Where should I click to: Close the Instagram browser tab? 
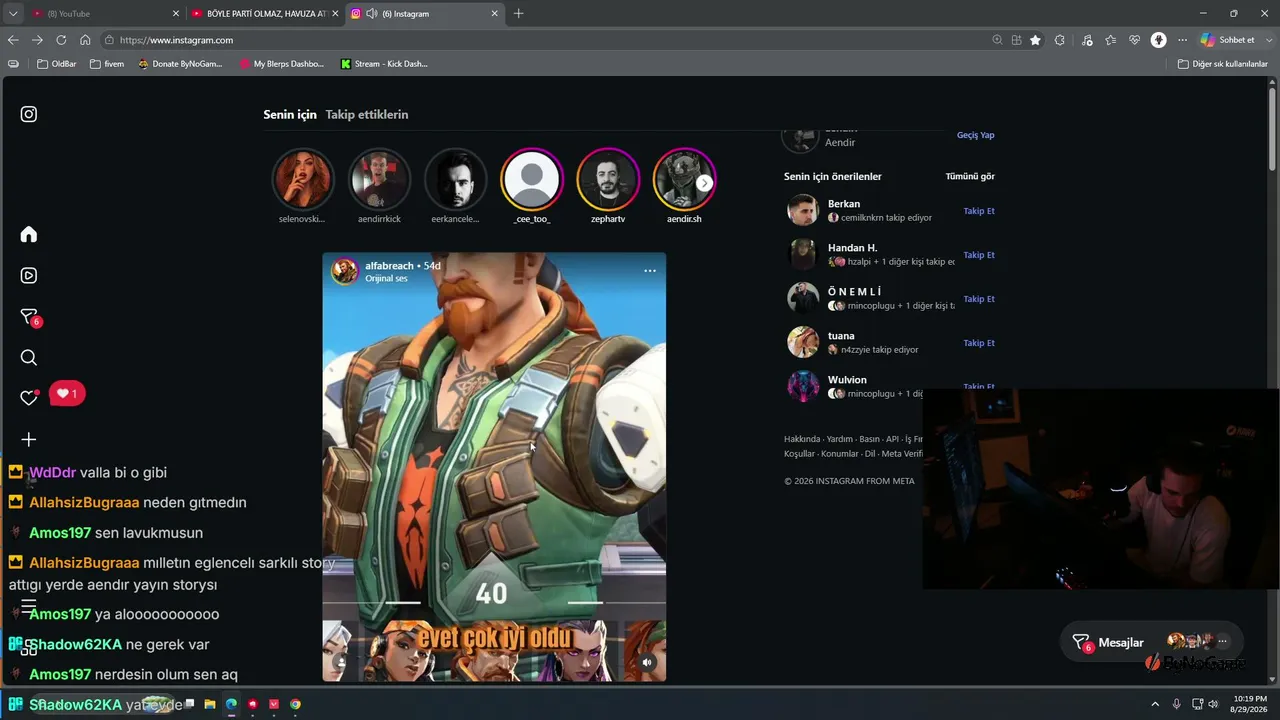(x=494, y=14)
